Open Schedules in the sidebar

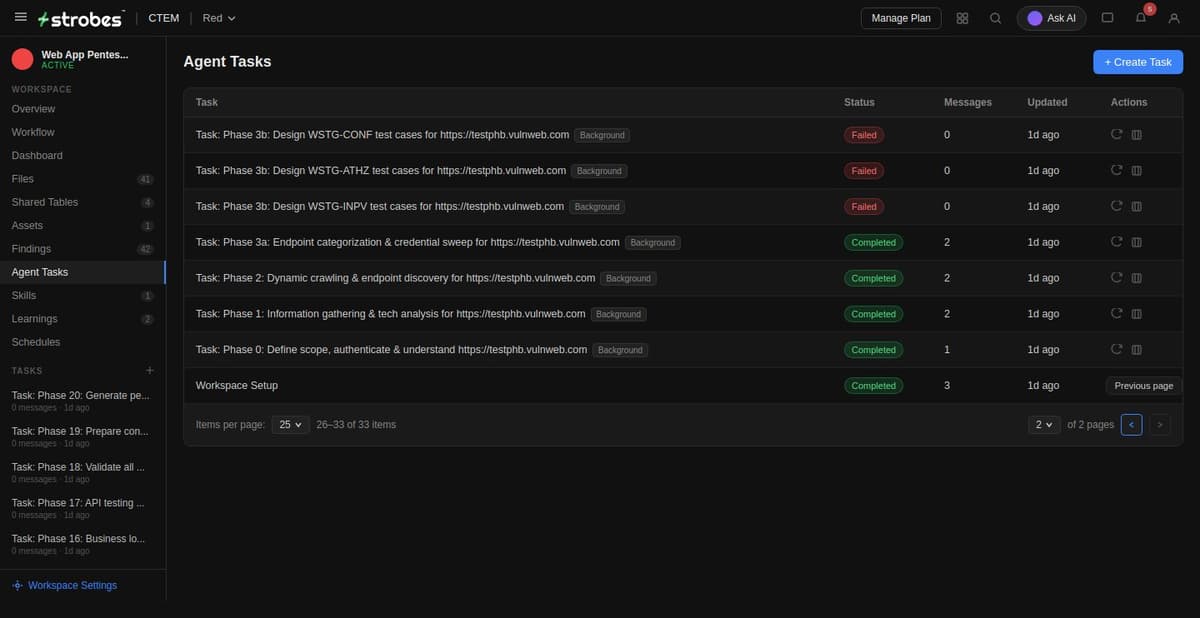tap(83, 342)
